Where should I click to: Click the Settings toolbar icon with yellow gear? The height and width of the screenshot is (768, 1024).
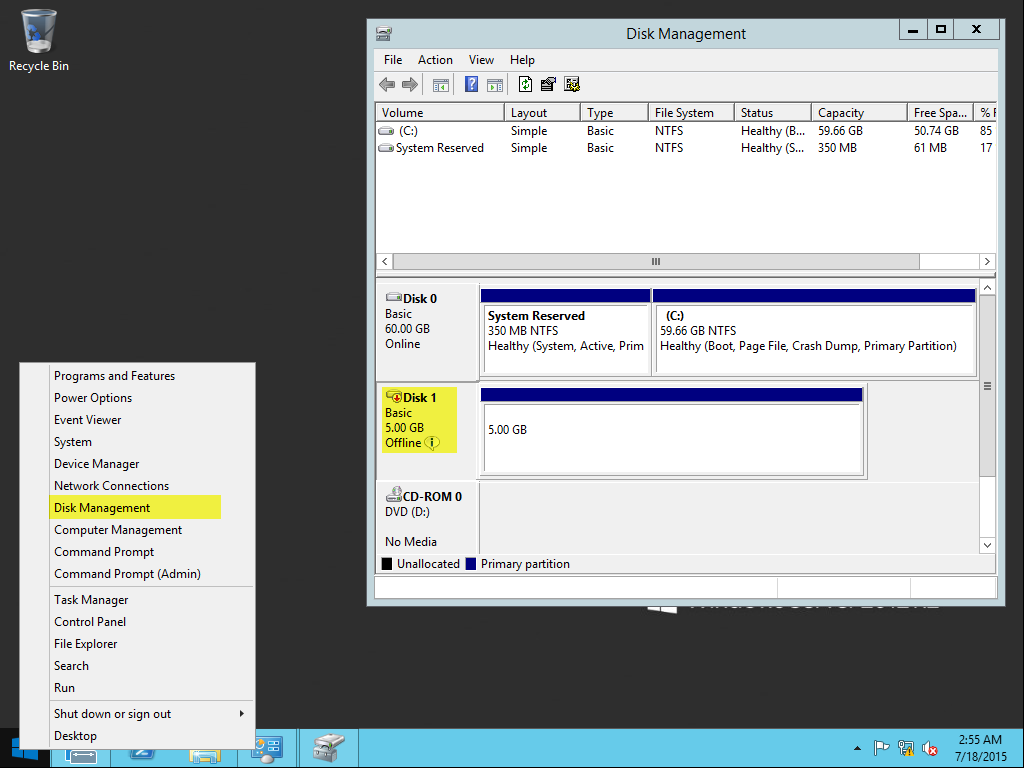click(x=572, y=84)
